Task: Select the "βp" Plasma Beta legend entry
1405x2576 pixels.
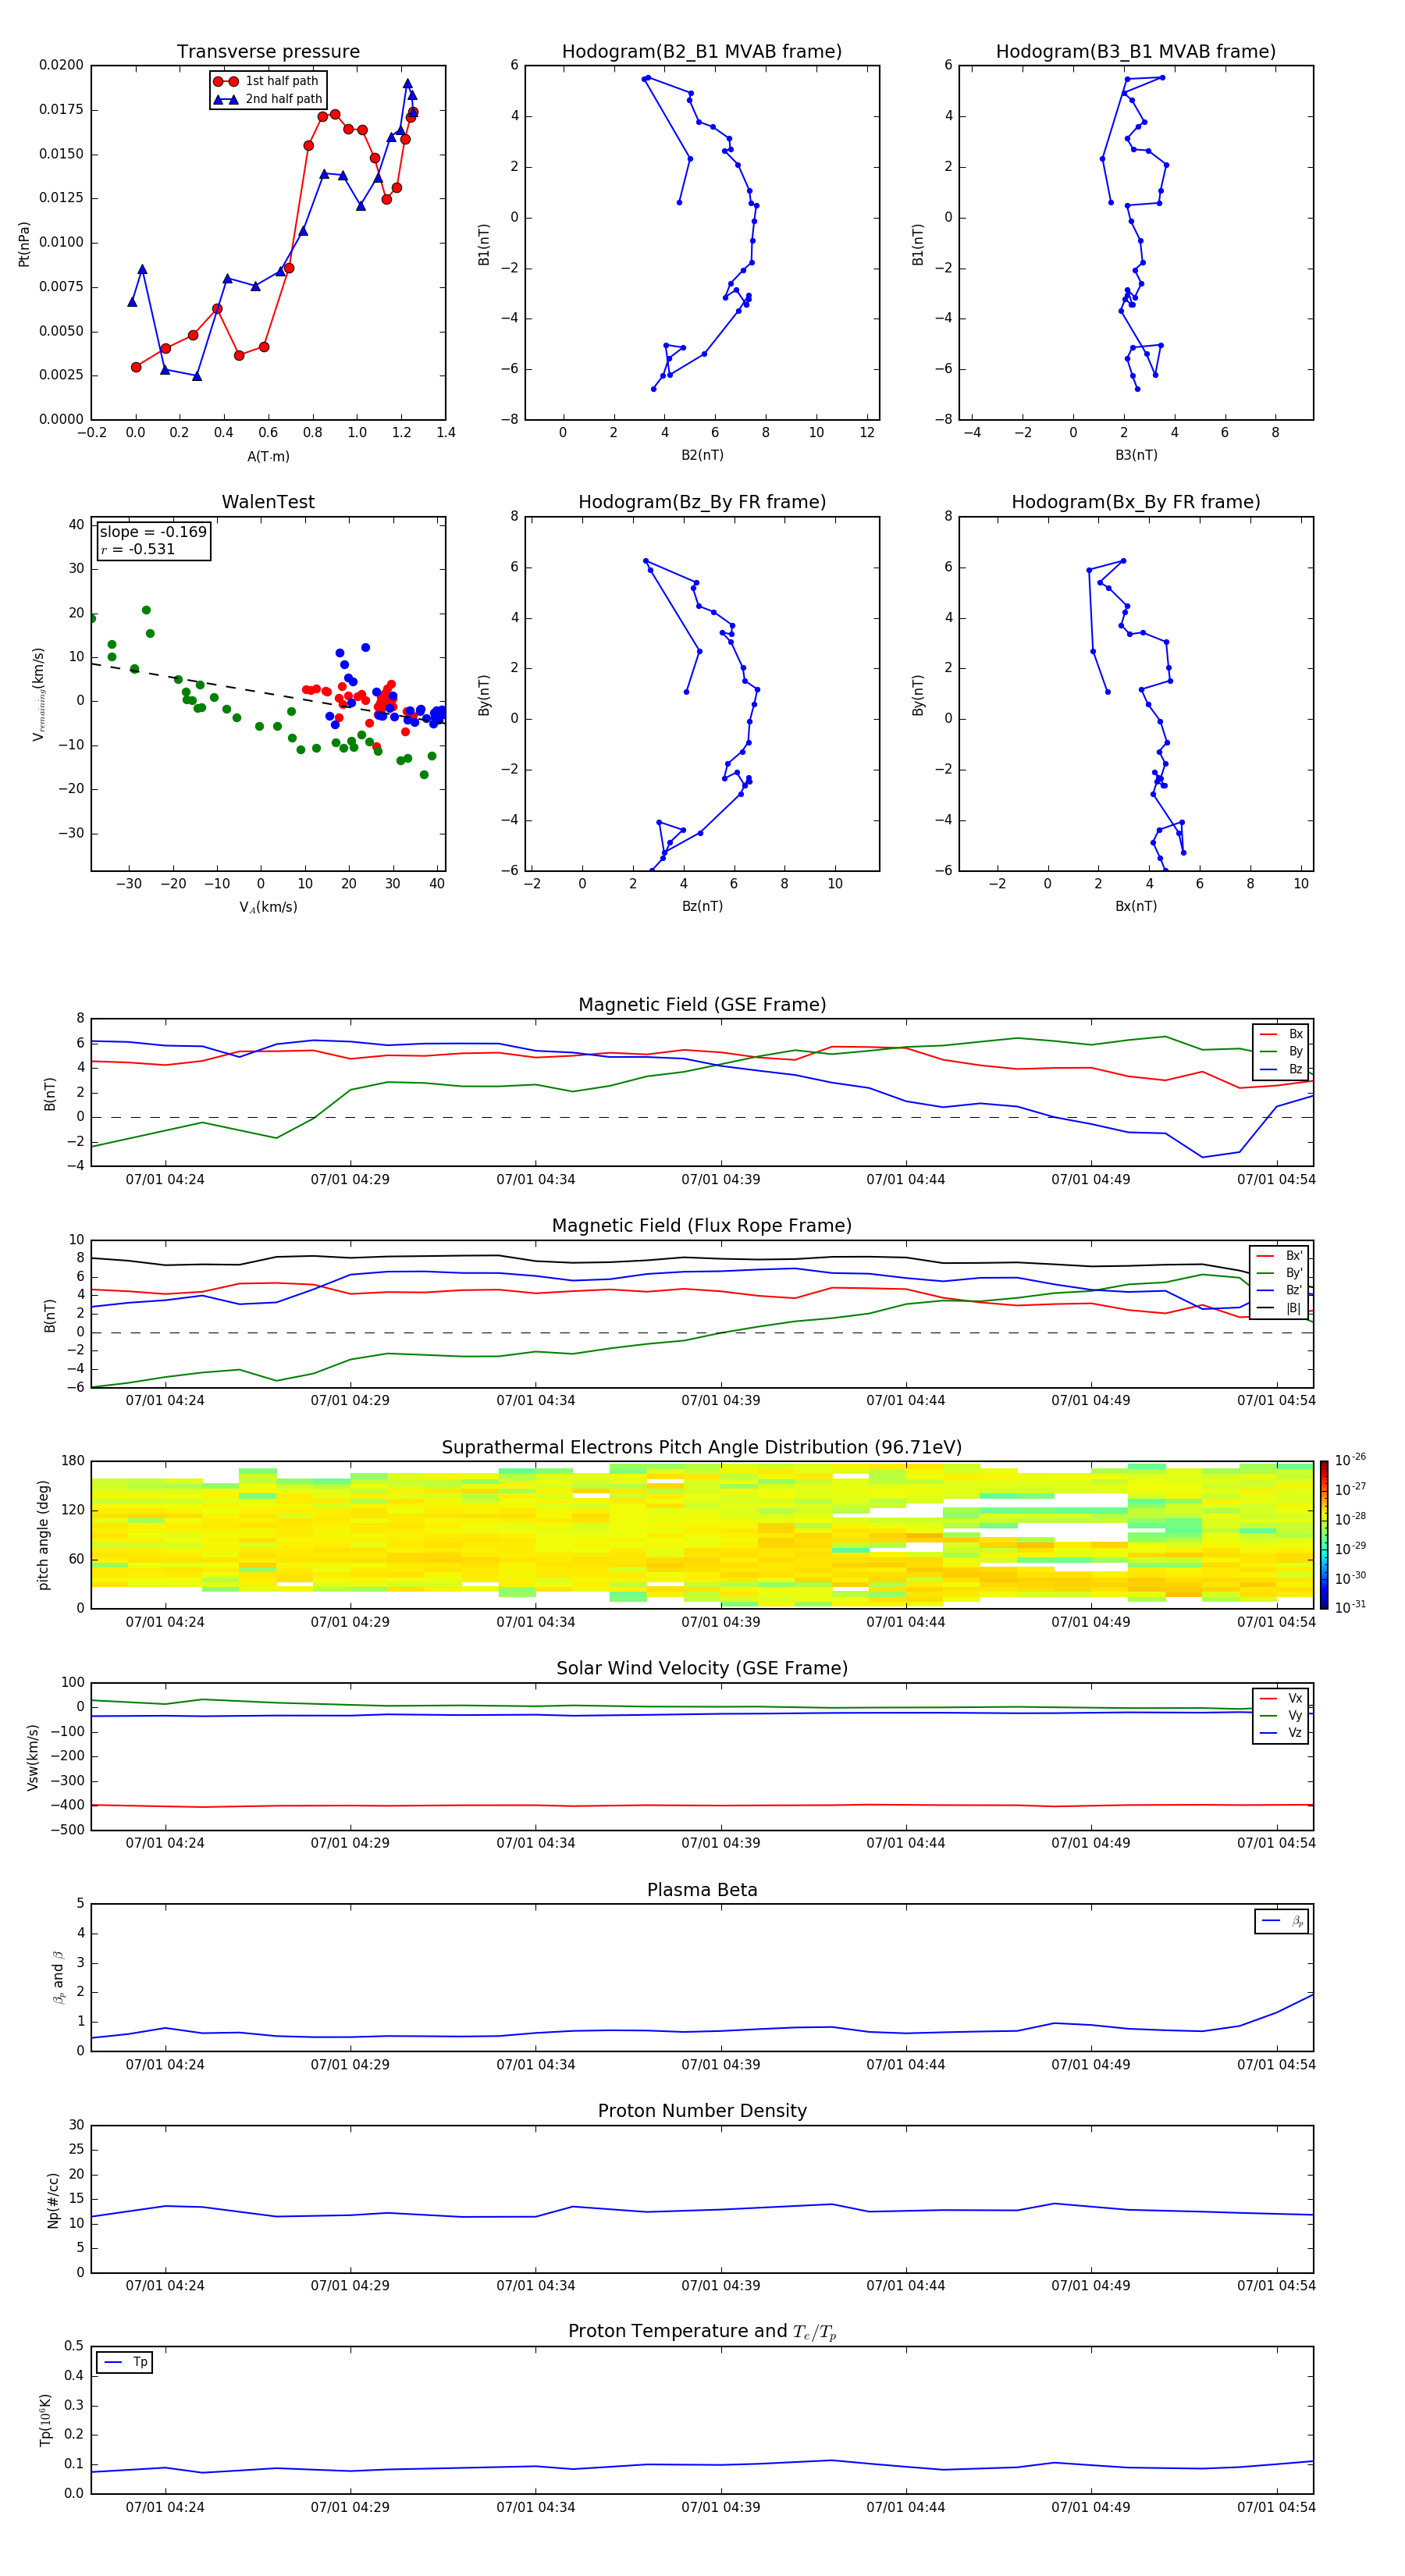Action: [1283, 1921]
